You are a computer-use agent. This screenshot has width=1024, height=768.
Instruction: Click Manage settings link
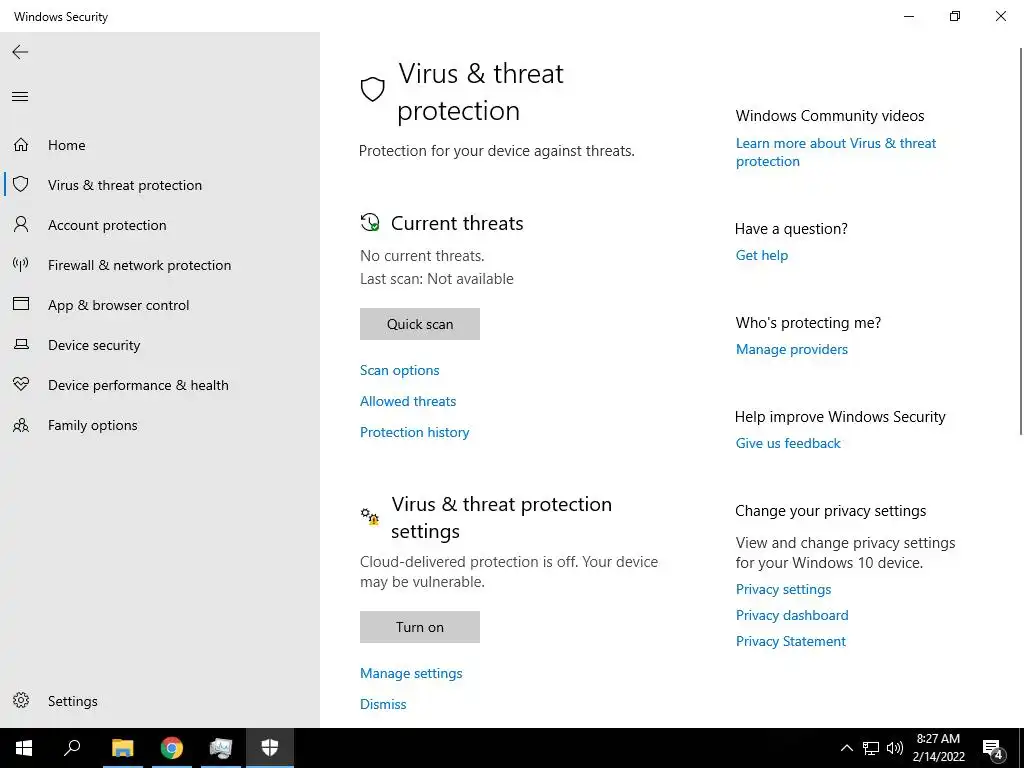point(411,673)
